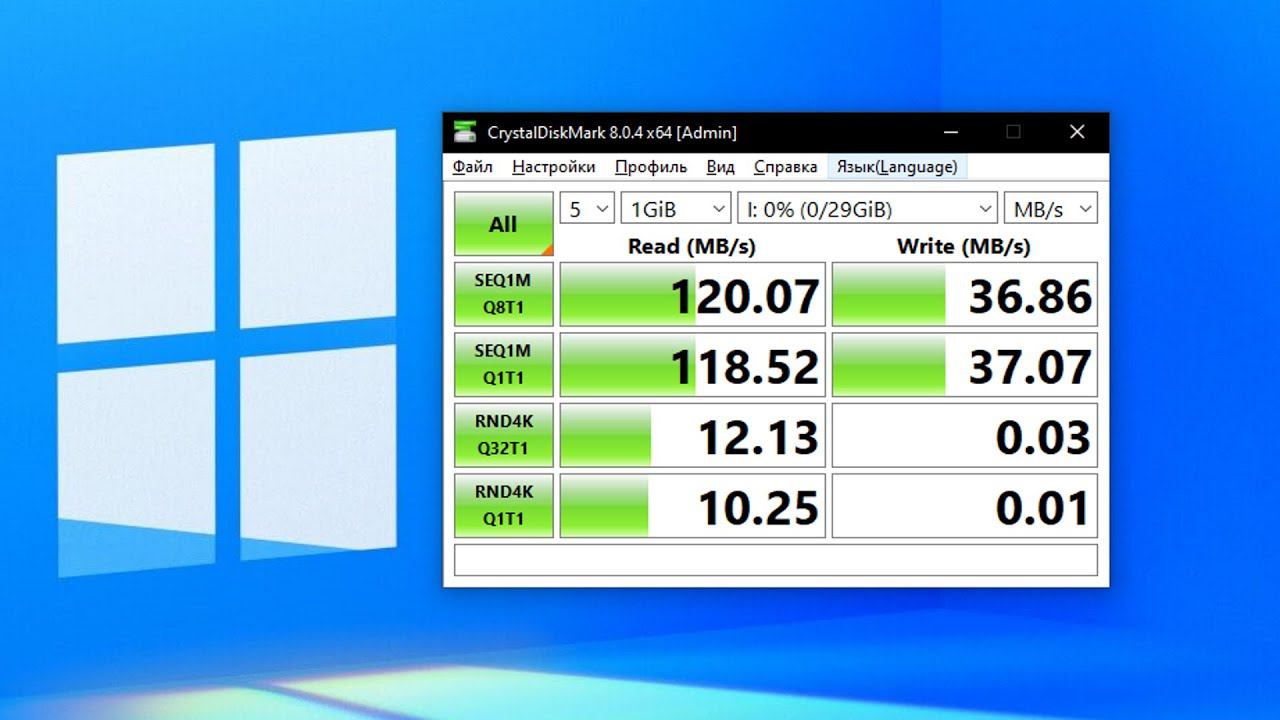Open the Язык(Language) menu
This screenshot has height=720, width=1280.
pos(897,167)
